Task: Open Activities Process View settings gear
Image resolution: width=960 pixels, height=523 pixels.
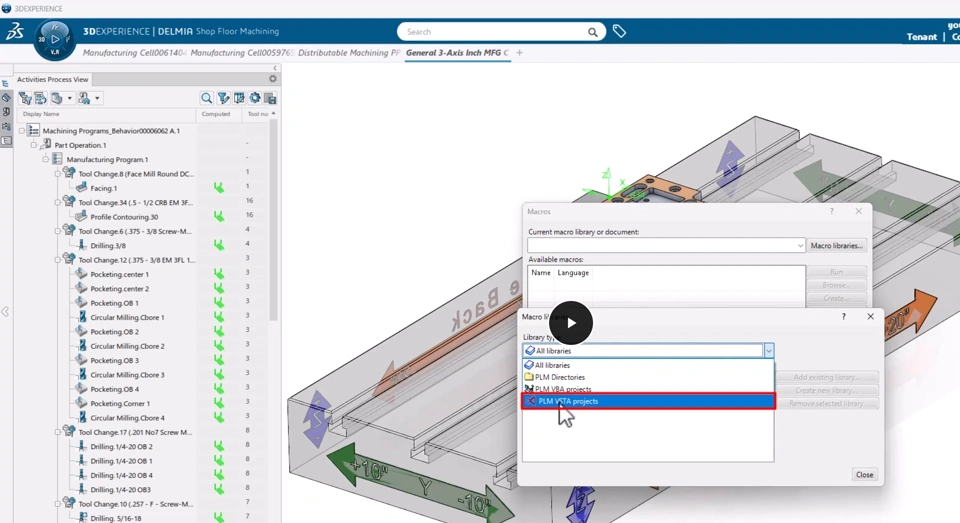Action: click(272, 79)
